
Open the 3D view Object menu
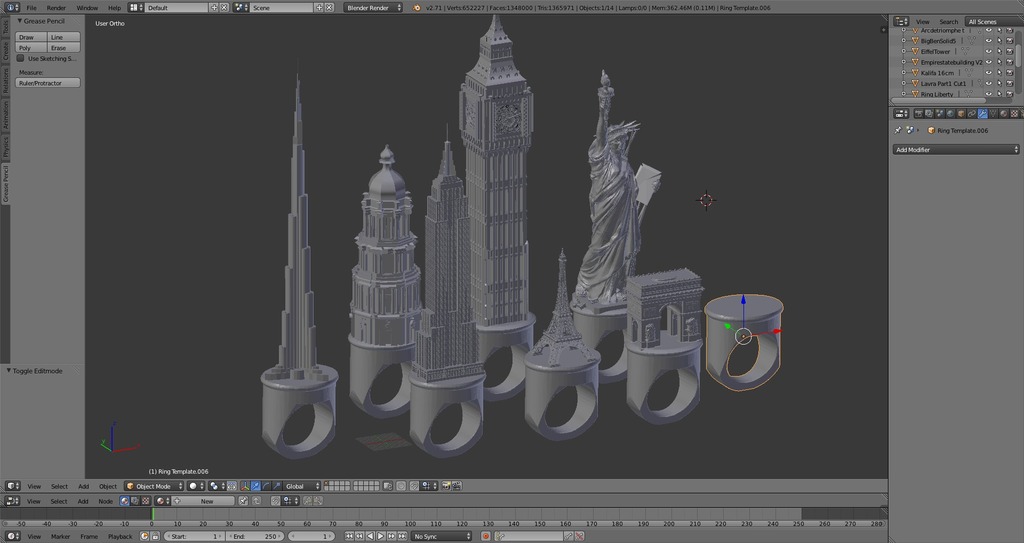(x=108, y=486)
